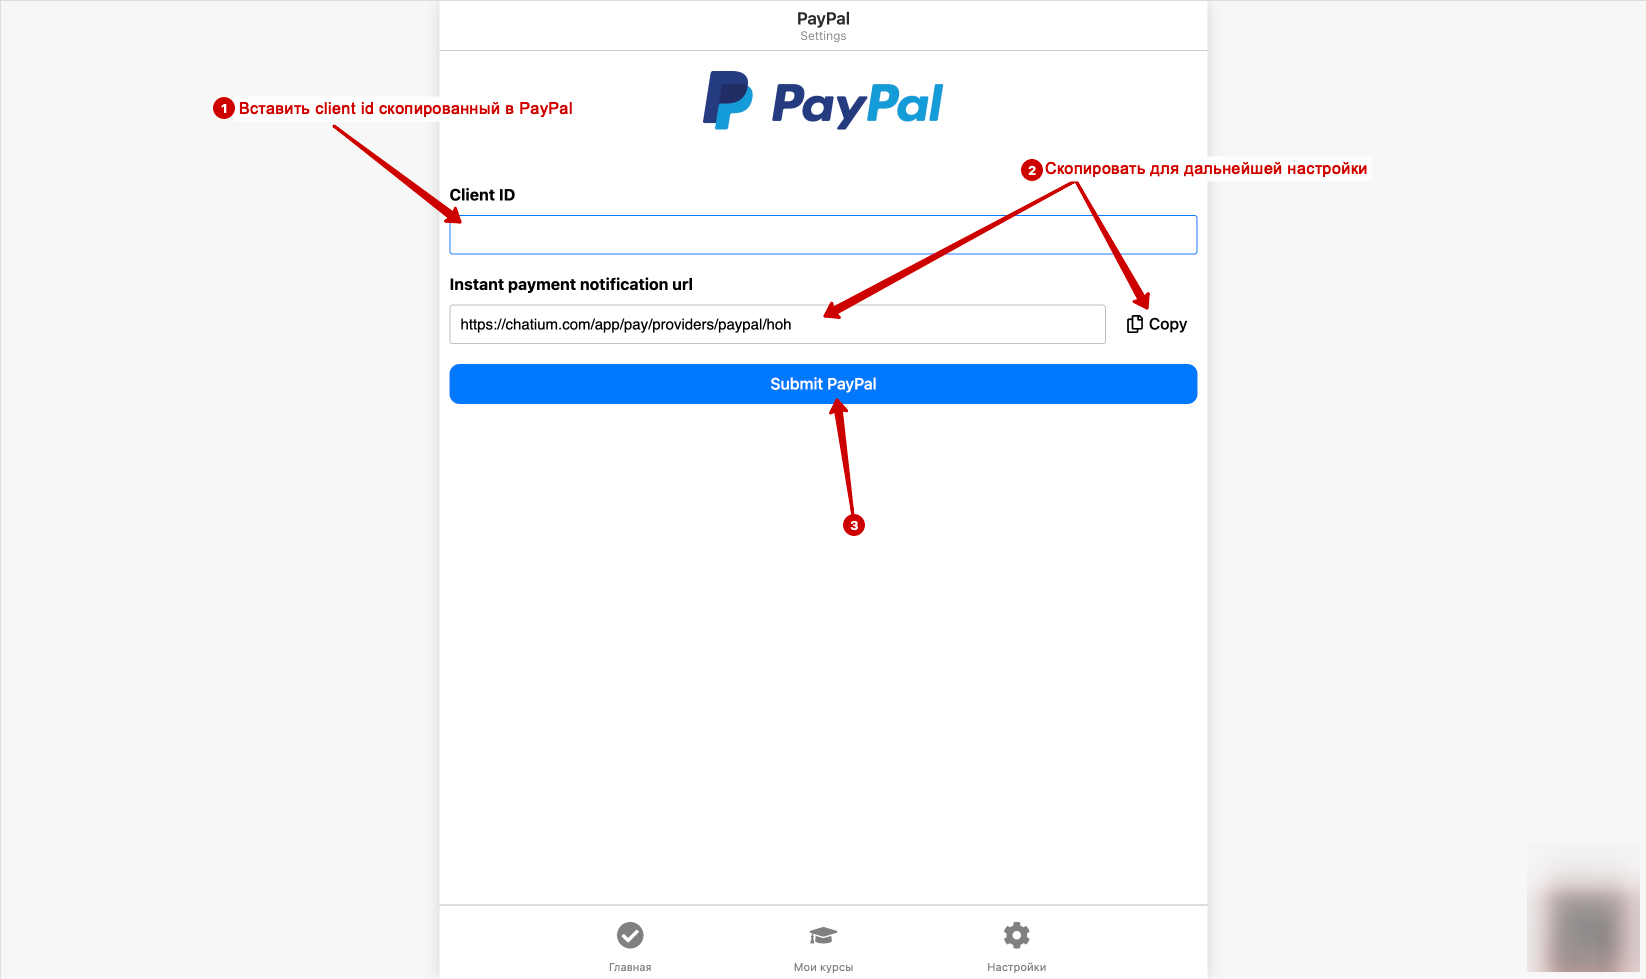Click the red numbered marker 2
1646x979 pixels.
1032,170
